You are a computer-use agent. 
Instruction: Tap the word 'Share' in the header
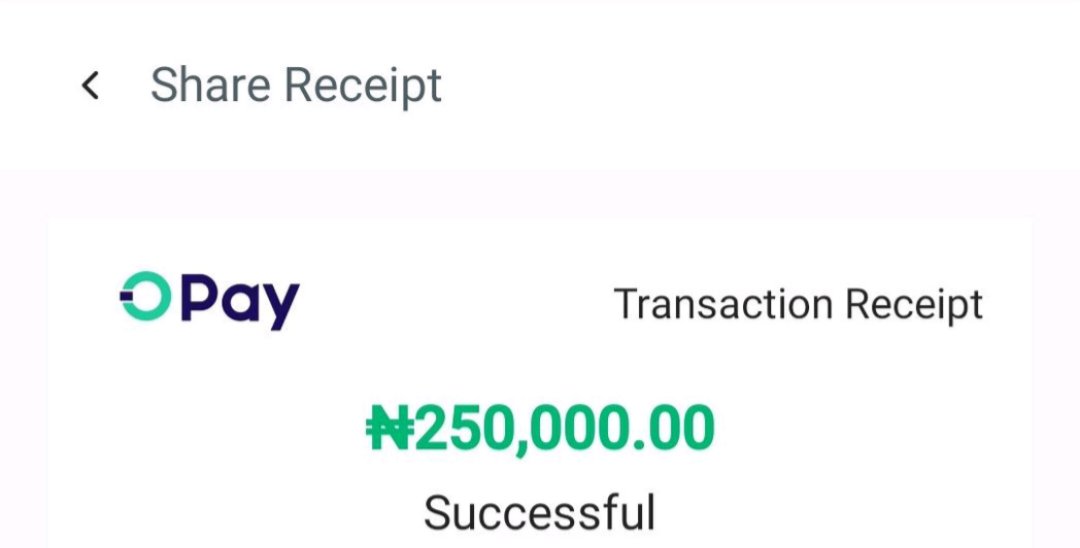(210, 85)
